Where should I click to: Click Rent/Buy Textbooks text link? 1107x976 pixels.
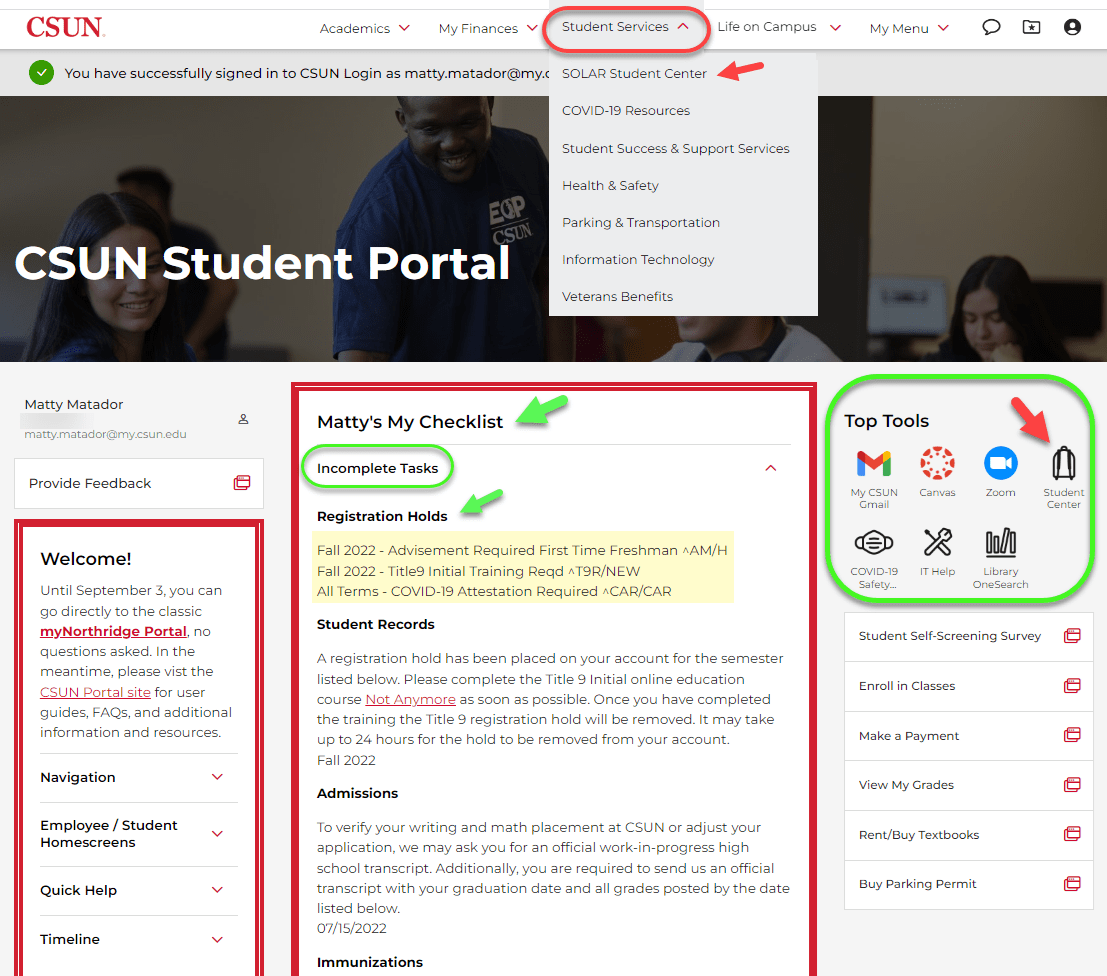tap(918, 834)
